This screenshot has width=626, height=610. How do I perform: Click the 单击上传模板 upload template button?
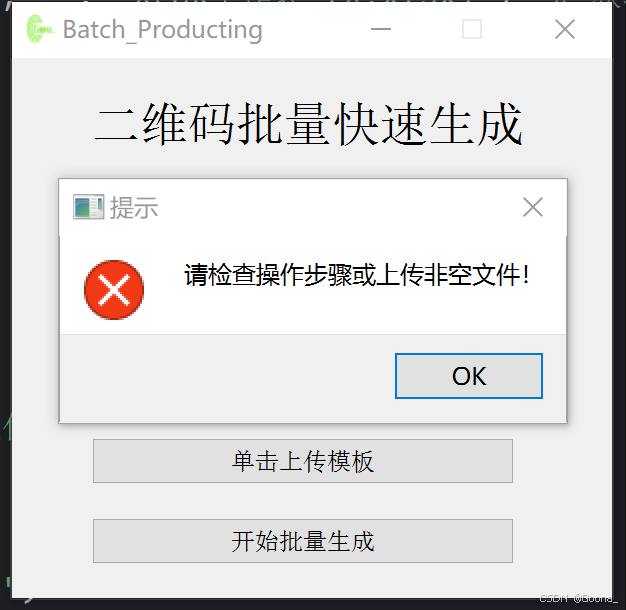303,461
